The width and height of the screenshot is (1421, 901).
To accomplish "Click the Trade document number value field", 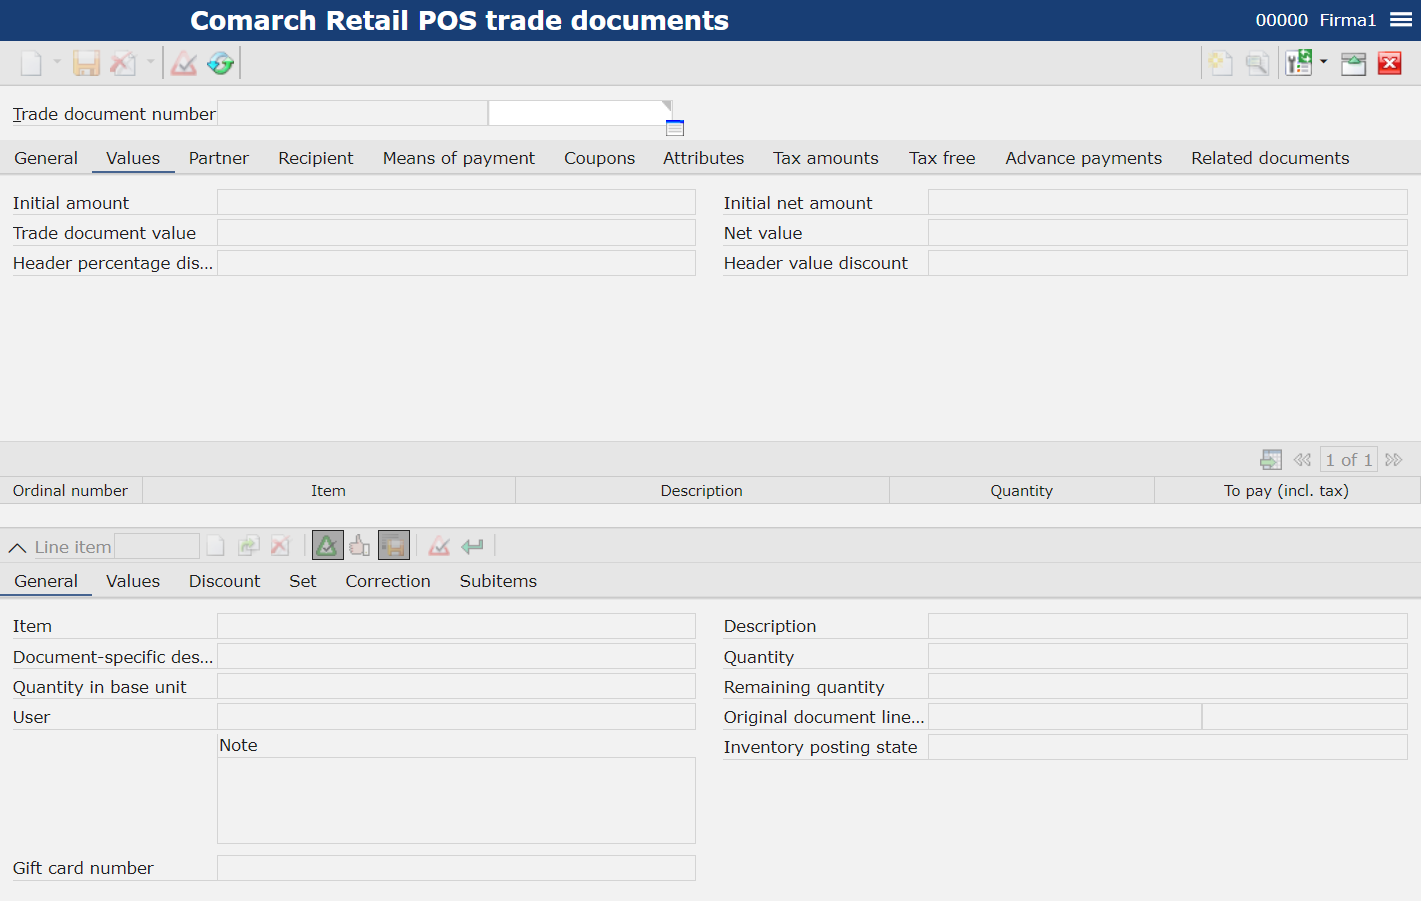I will 578,113.
